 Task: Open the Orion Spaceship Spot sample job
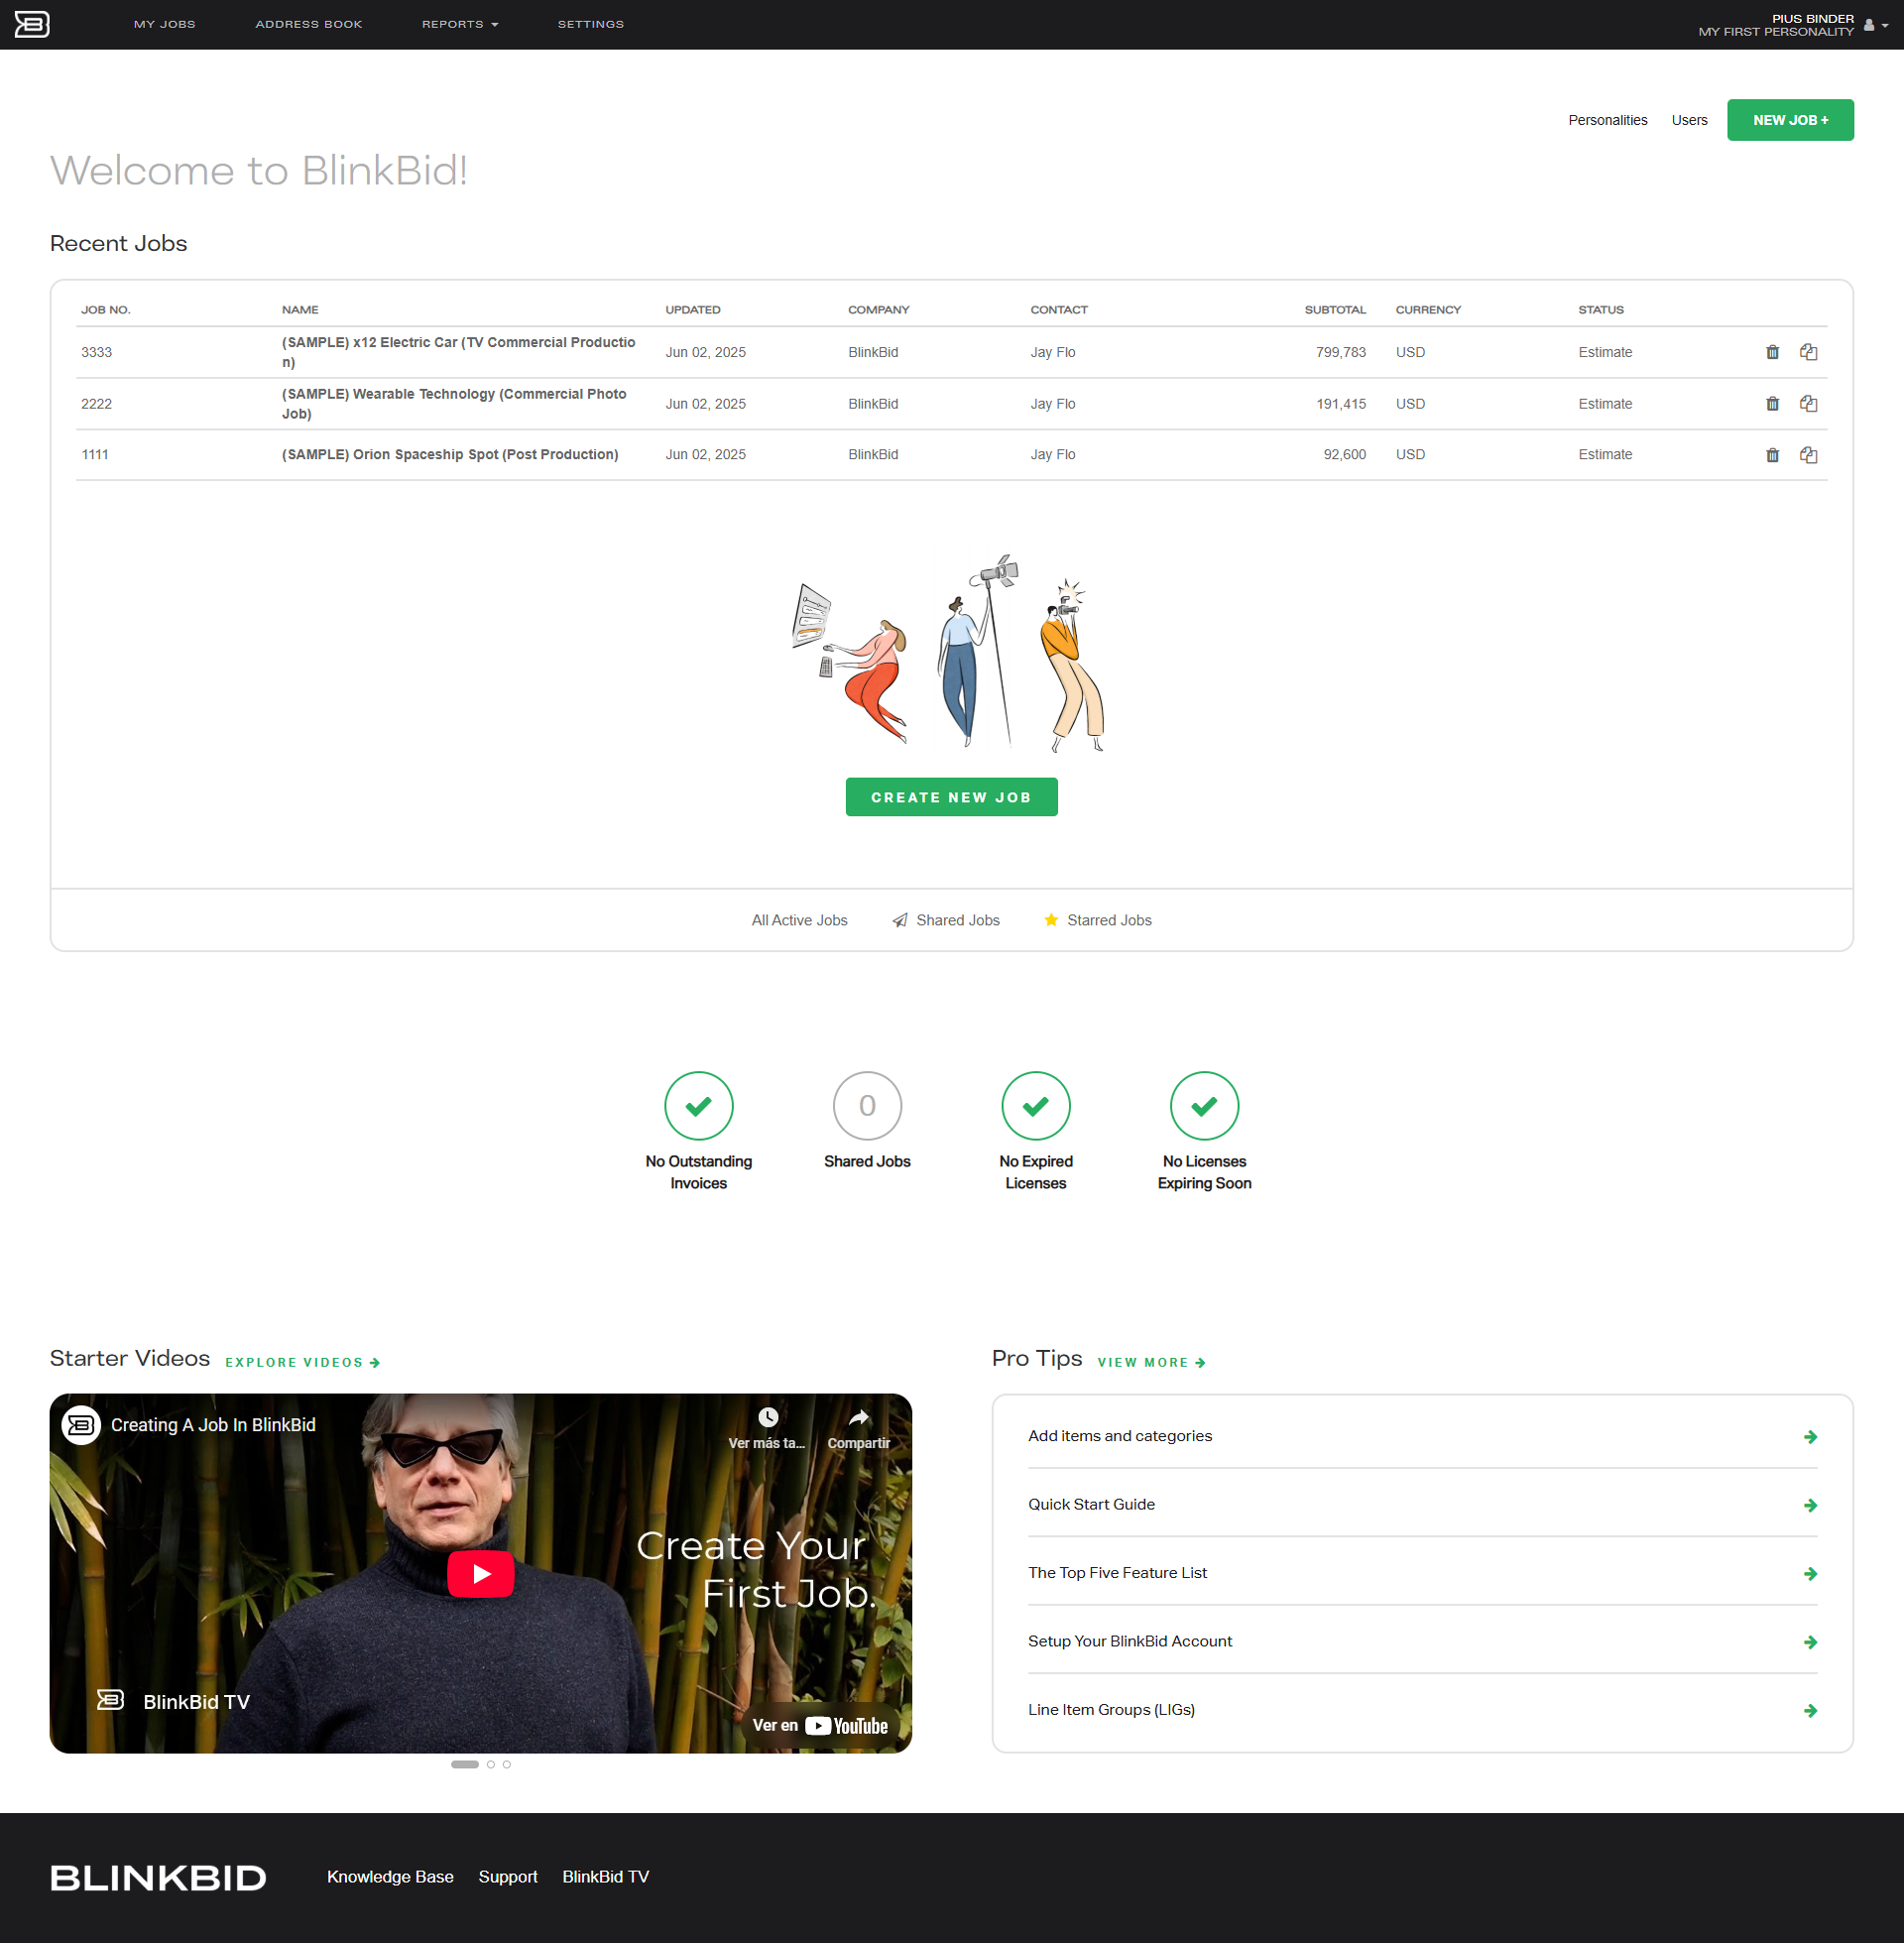tap(450, 455)
